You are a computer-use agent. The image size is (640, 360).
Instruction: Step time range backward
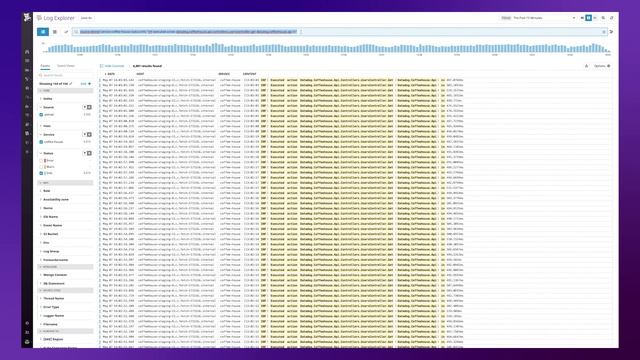tap(582, 18)
